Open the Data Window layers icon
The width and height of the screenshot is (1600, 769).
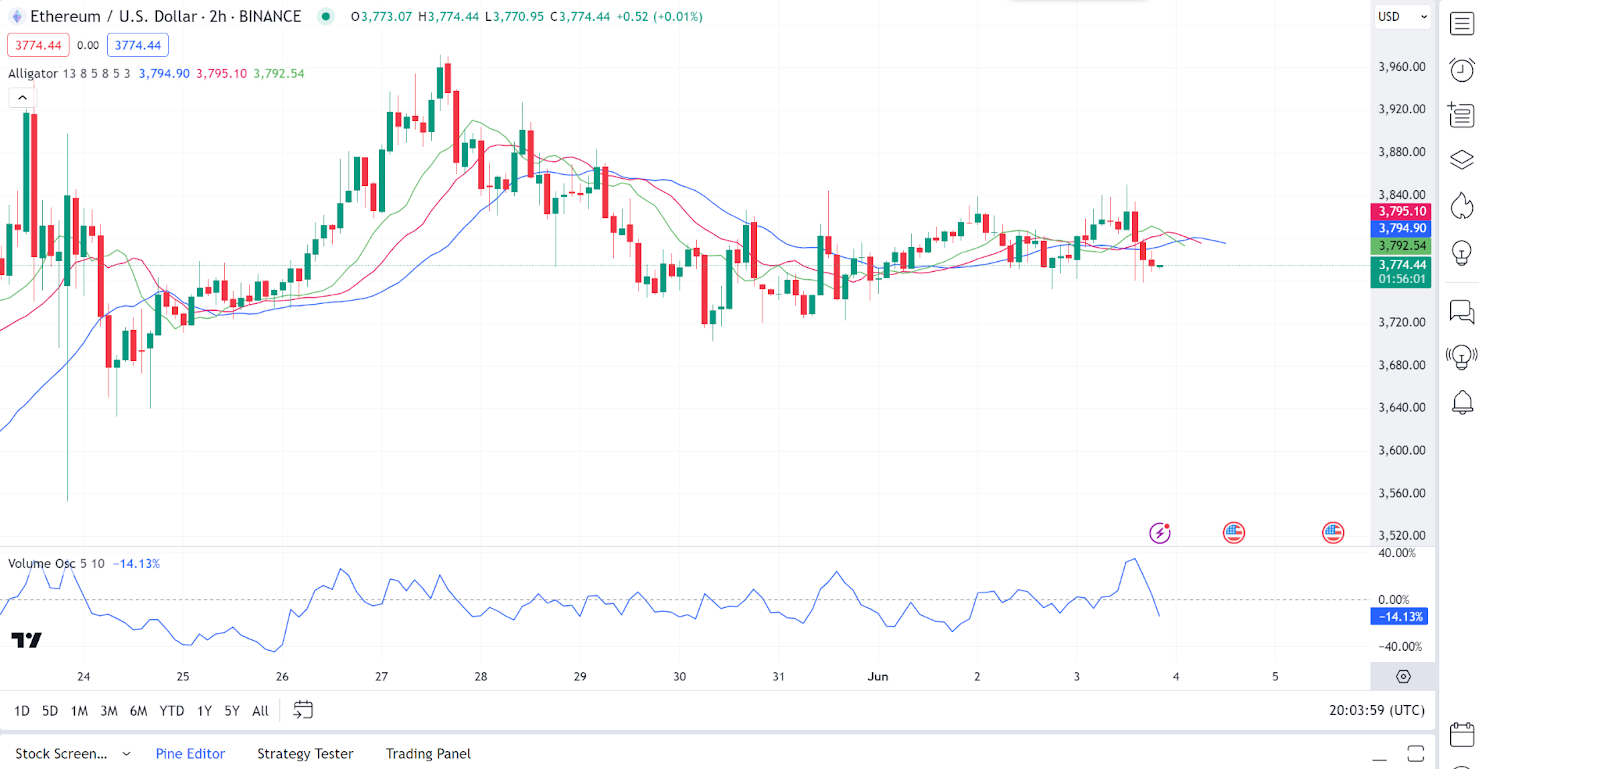coord(1462,160)
